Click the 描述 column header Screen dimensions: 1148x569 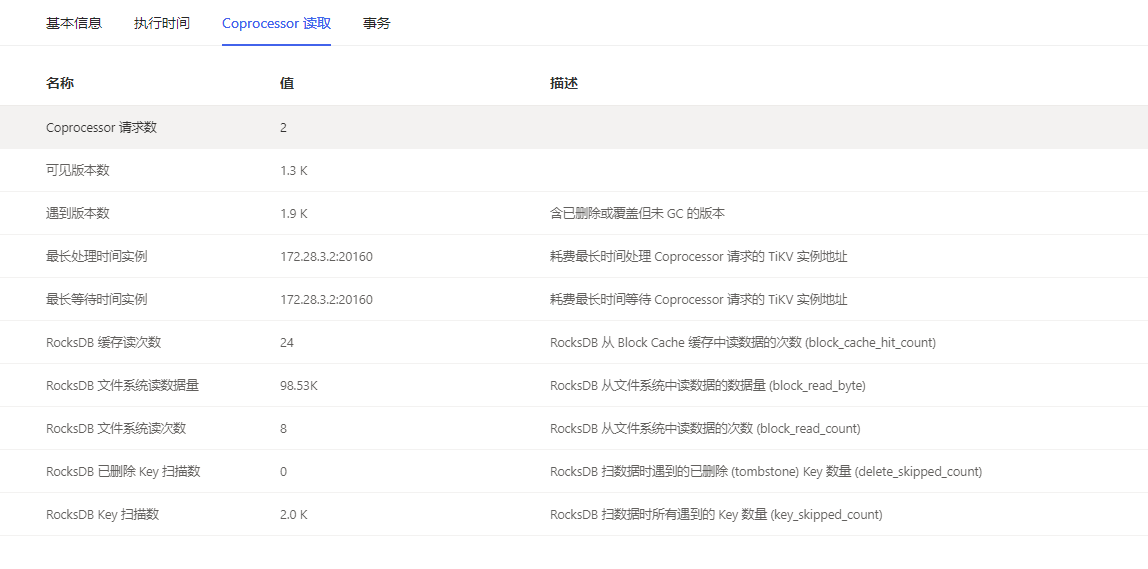[564, 83]
